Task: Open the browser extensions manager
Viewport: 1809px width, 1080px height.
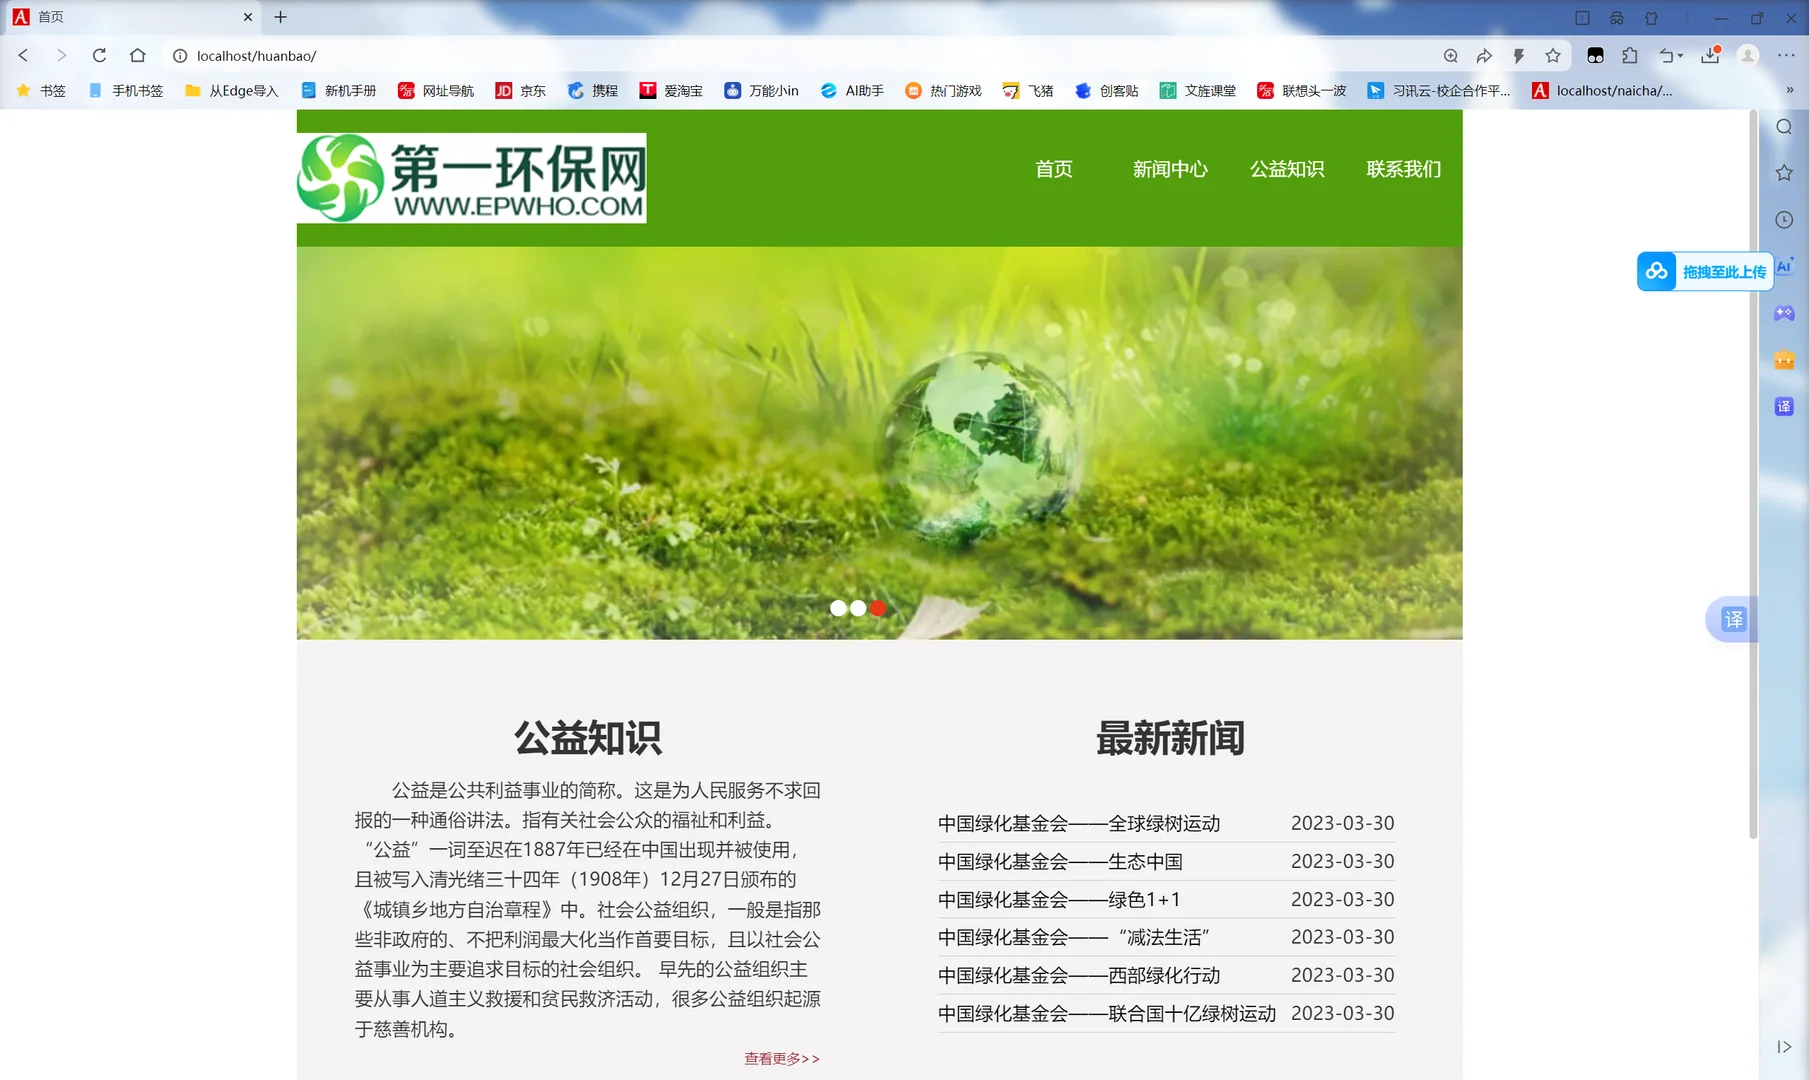Action: (1630, 56)
